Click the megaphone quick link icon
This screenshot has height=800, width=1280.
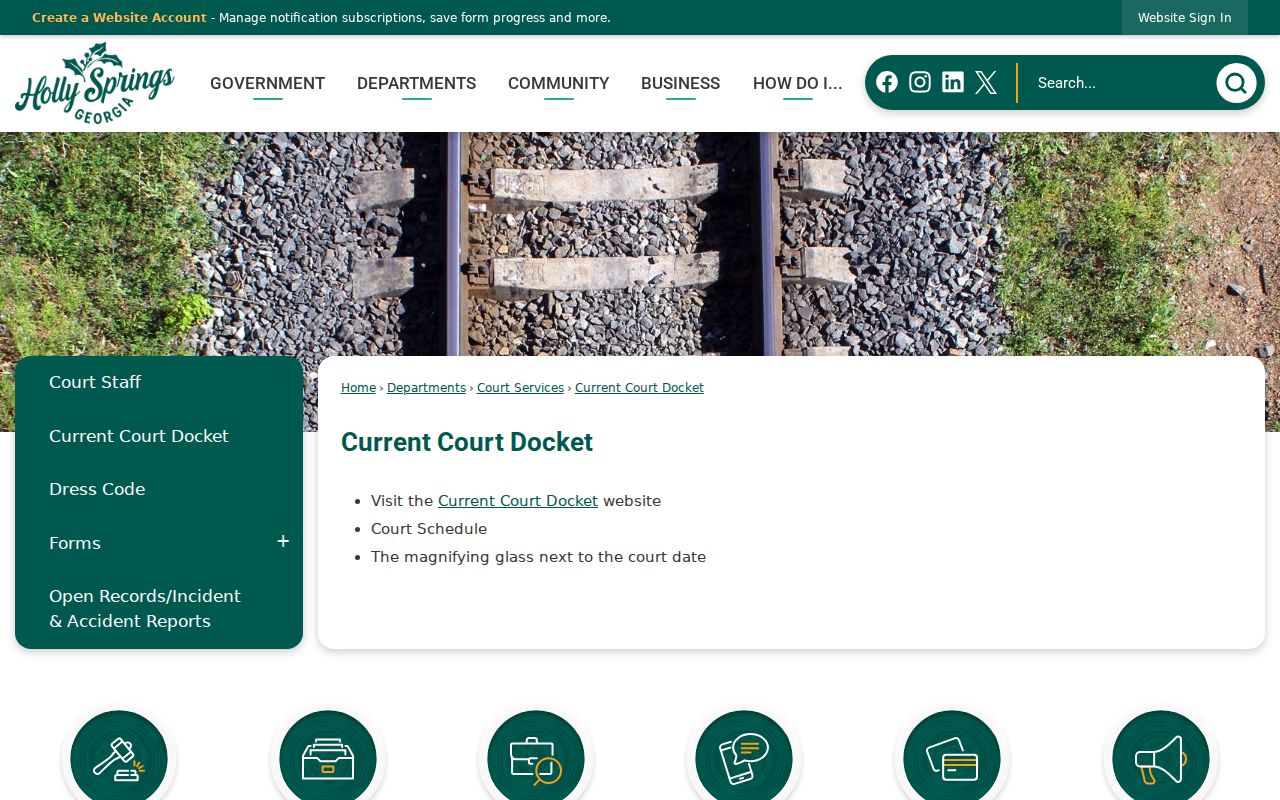point(1161,758)
